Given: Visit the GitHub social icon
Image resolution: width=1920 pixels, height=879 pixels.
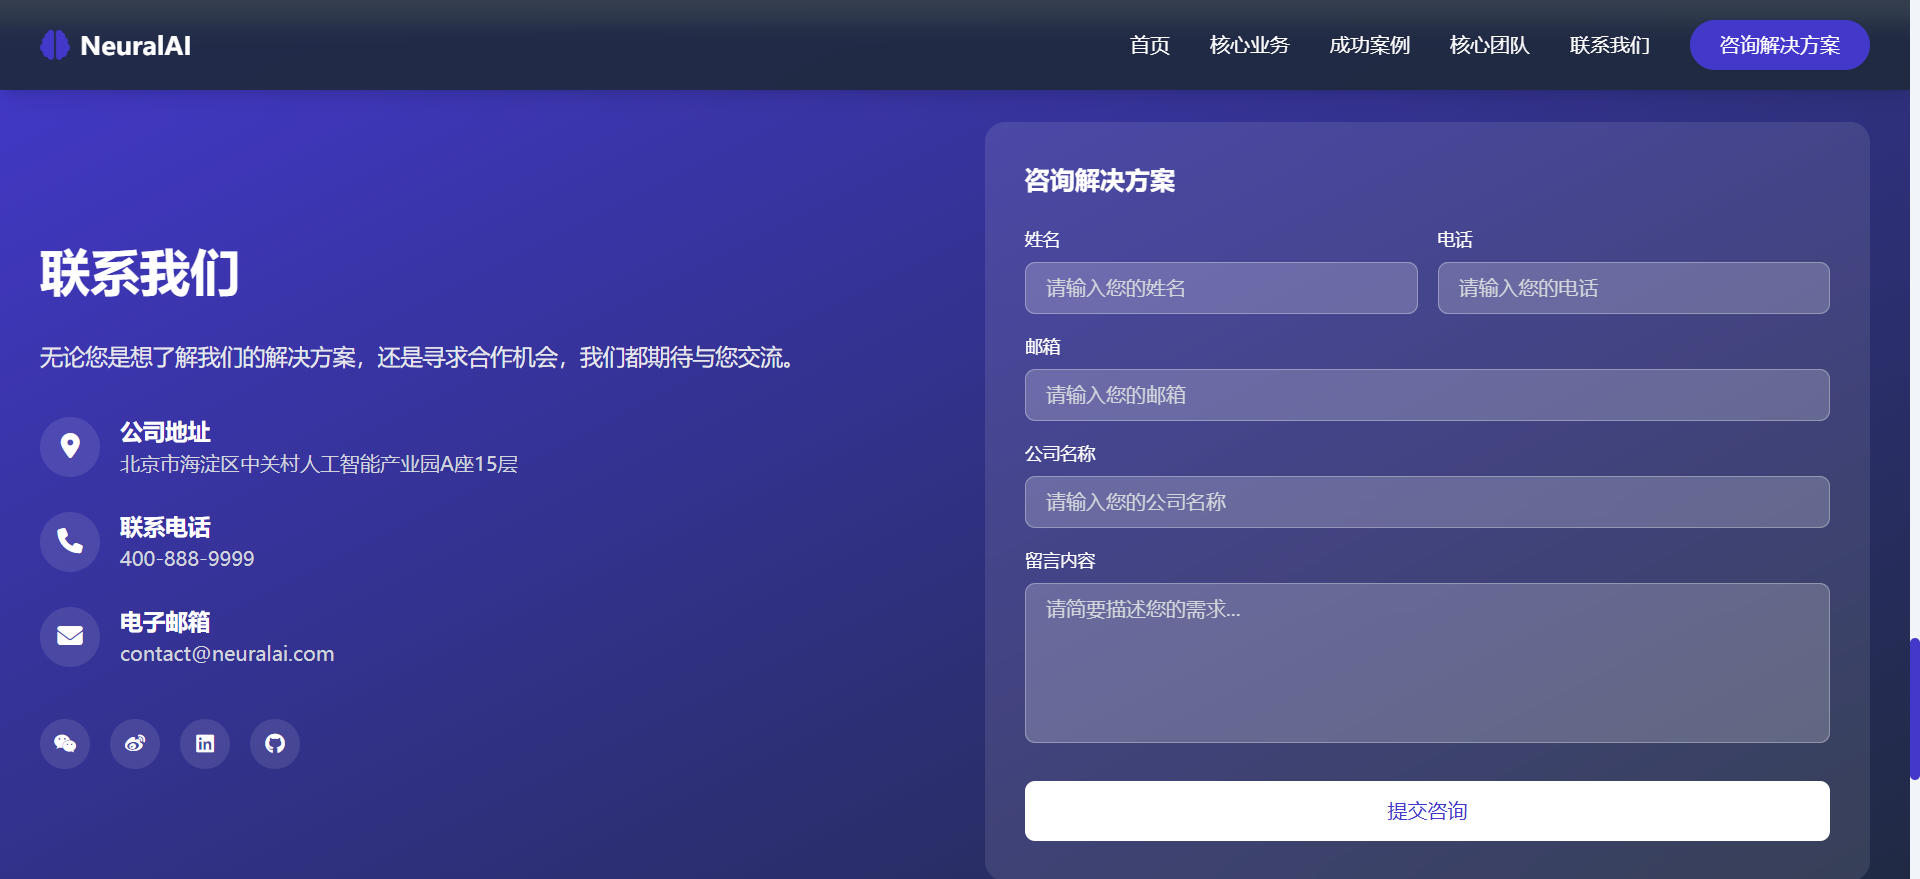Looking at the screenshot, I should tap(275, 744).
